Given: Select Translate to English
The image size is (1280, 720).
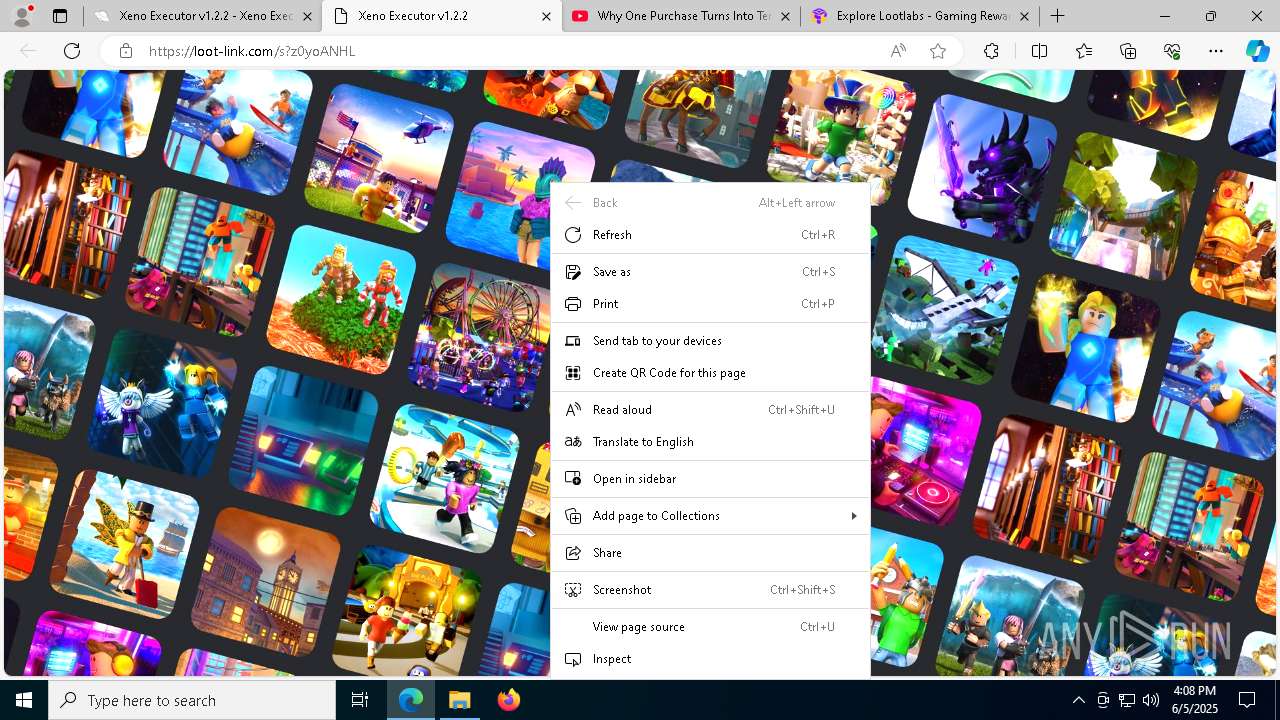Looking at the screenshot, I should point(710,442).
